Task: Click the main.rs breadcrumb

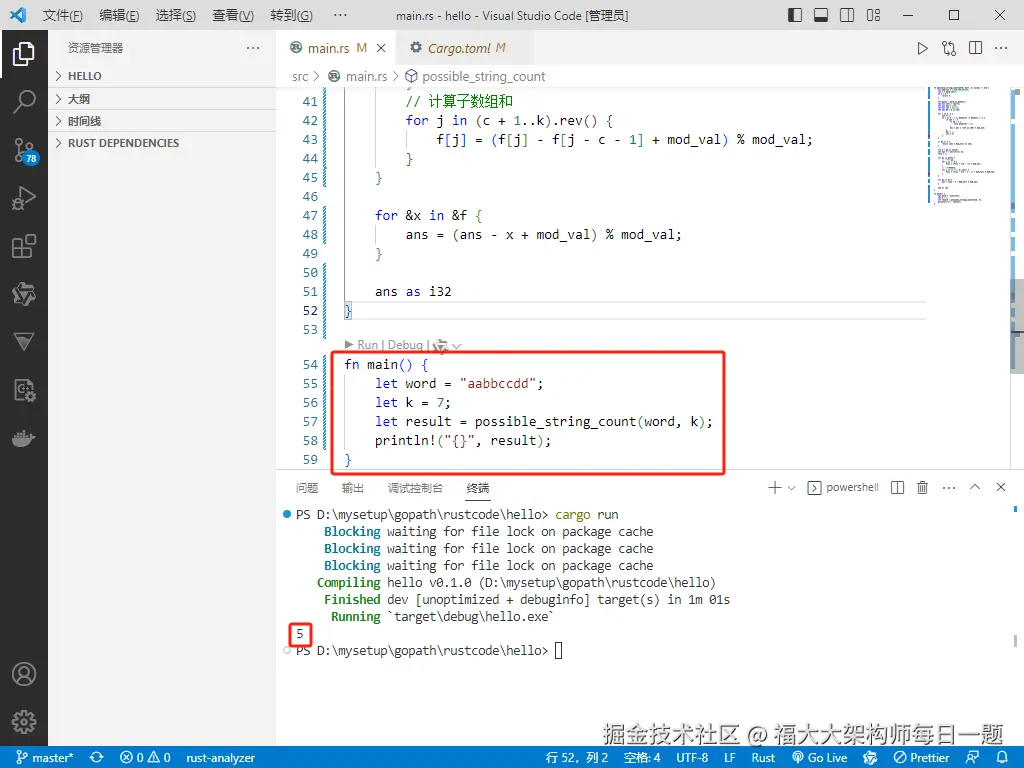Action: click(x=366, y=76)
